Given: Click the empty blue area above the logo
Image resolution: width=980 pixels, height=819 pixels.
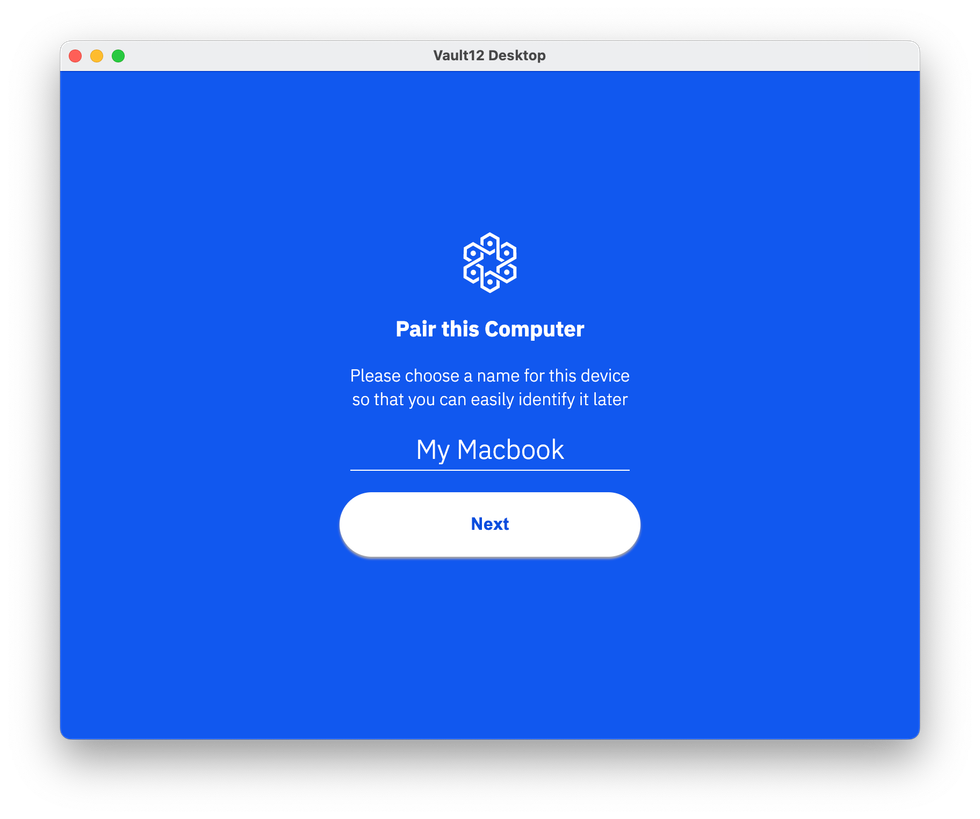Looking at the screenshot, I should point(489,150).
